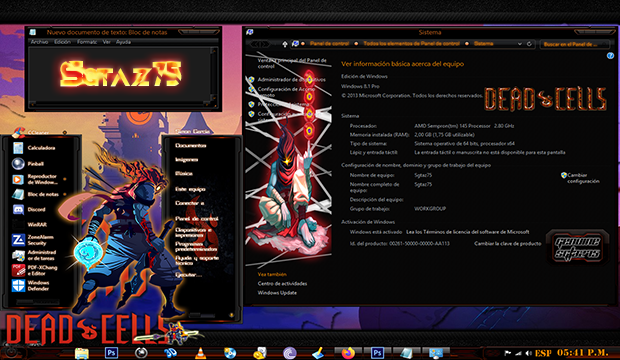Viewport: 620px width, 360px height.
Task: Open Windows Update link in Sistema
Action: pyautogui.click(x=277, y=293)
